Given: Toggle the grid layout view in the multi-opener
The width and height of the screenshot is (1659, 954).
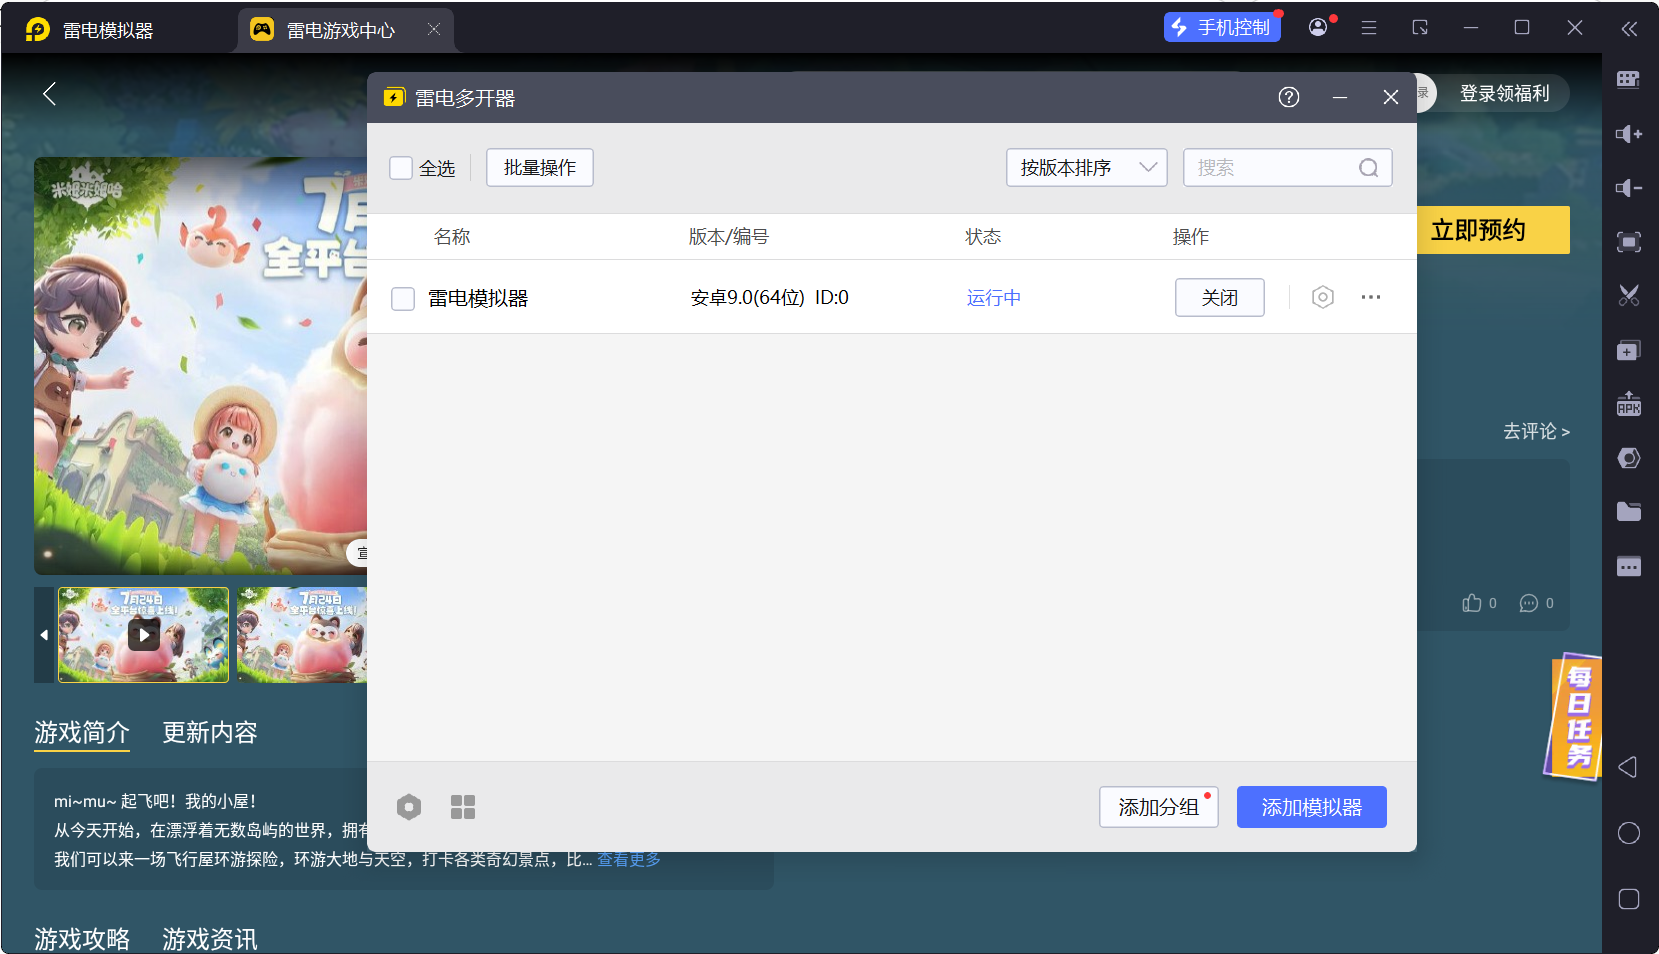Looking at the screenshot, I should [x=463, y=807].
